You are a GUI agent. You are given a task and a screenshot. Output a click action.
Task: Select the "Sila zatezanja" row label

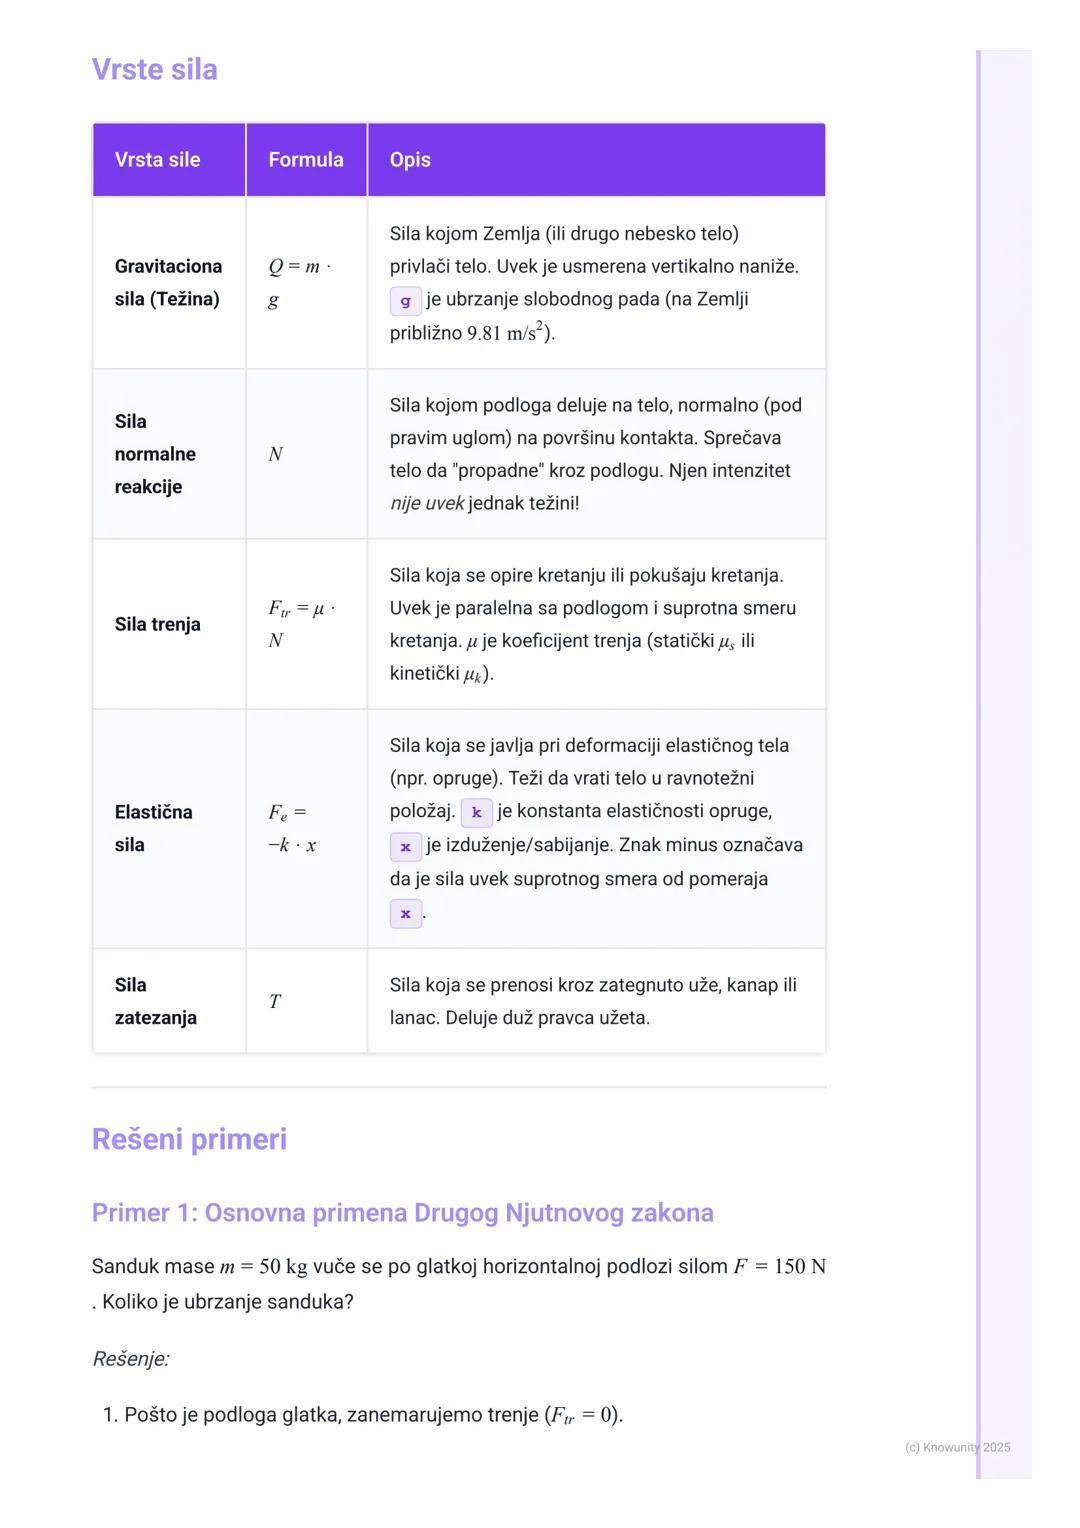(x=155, y=1001)
